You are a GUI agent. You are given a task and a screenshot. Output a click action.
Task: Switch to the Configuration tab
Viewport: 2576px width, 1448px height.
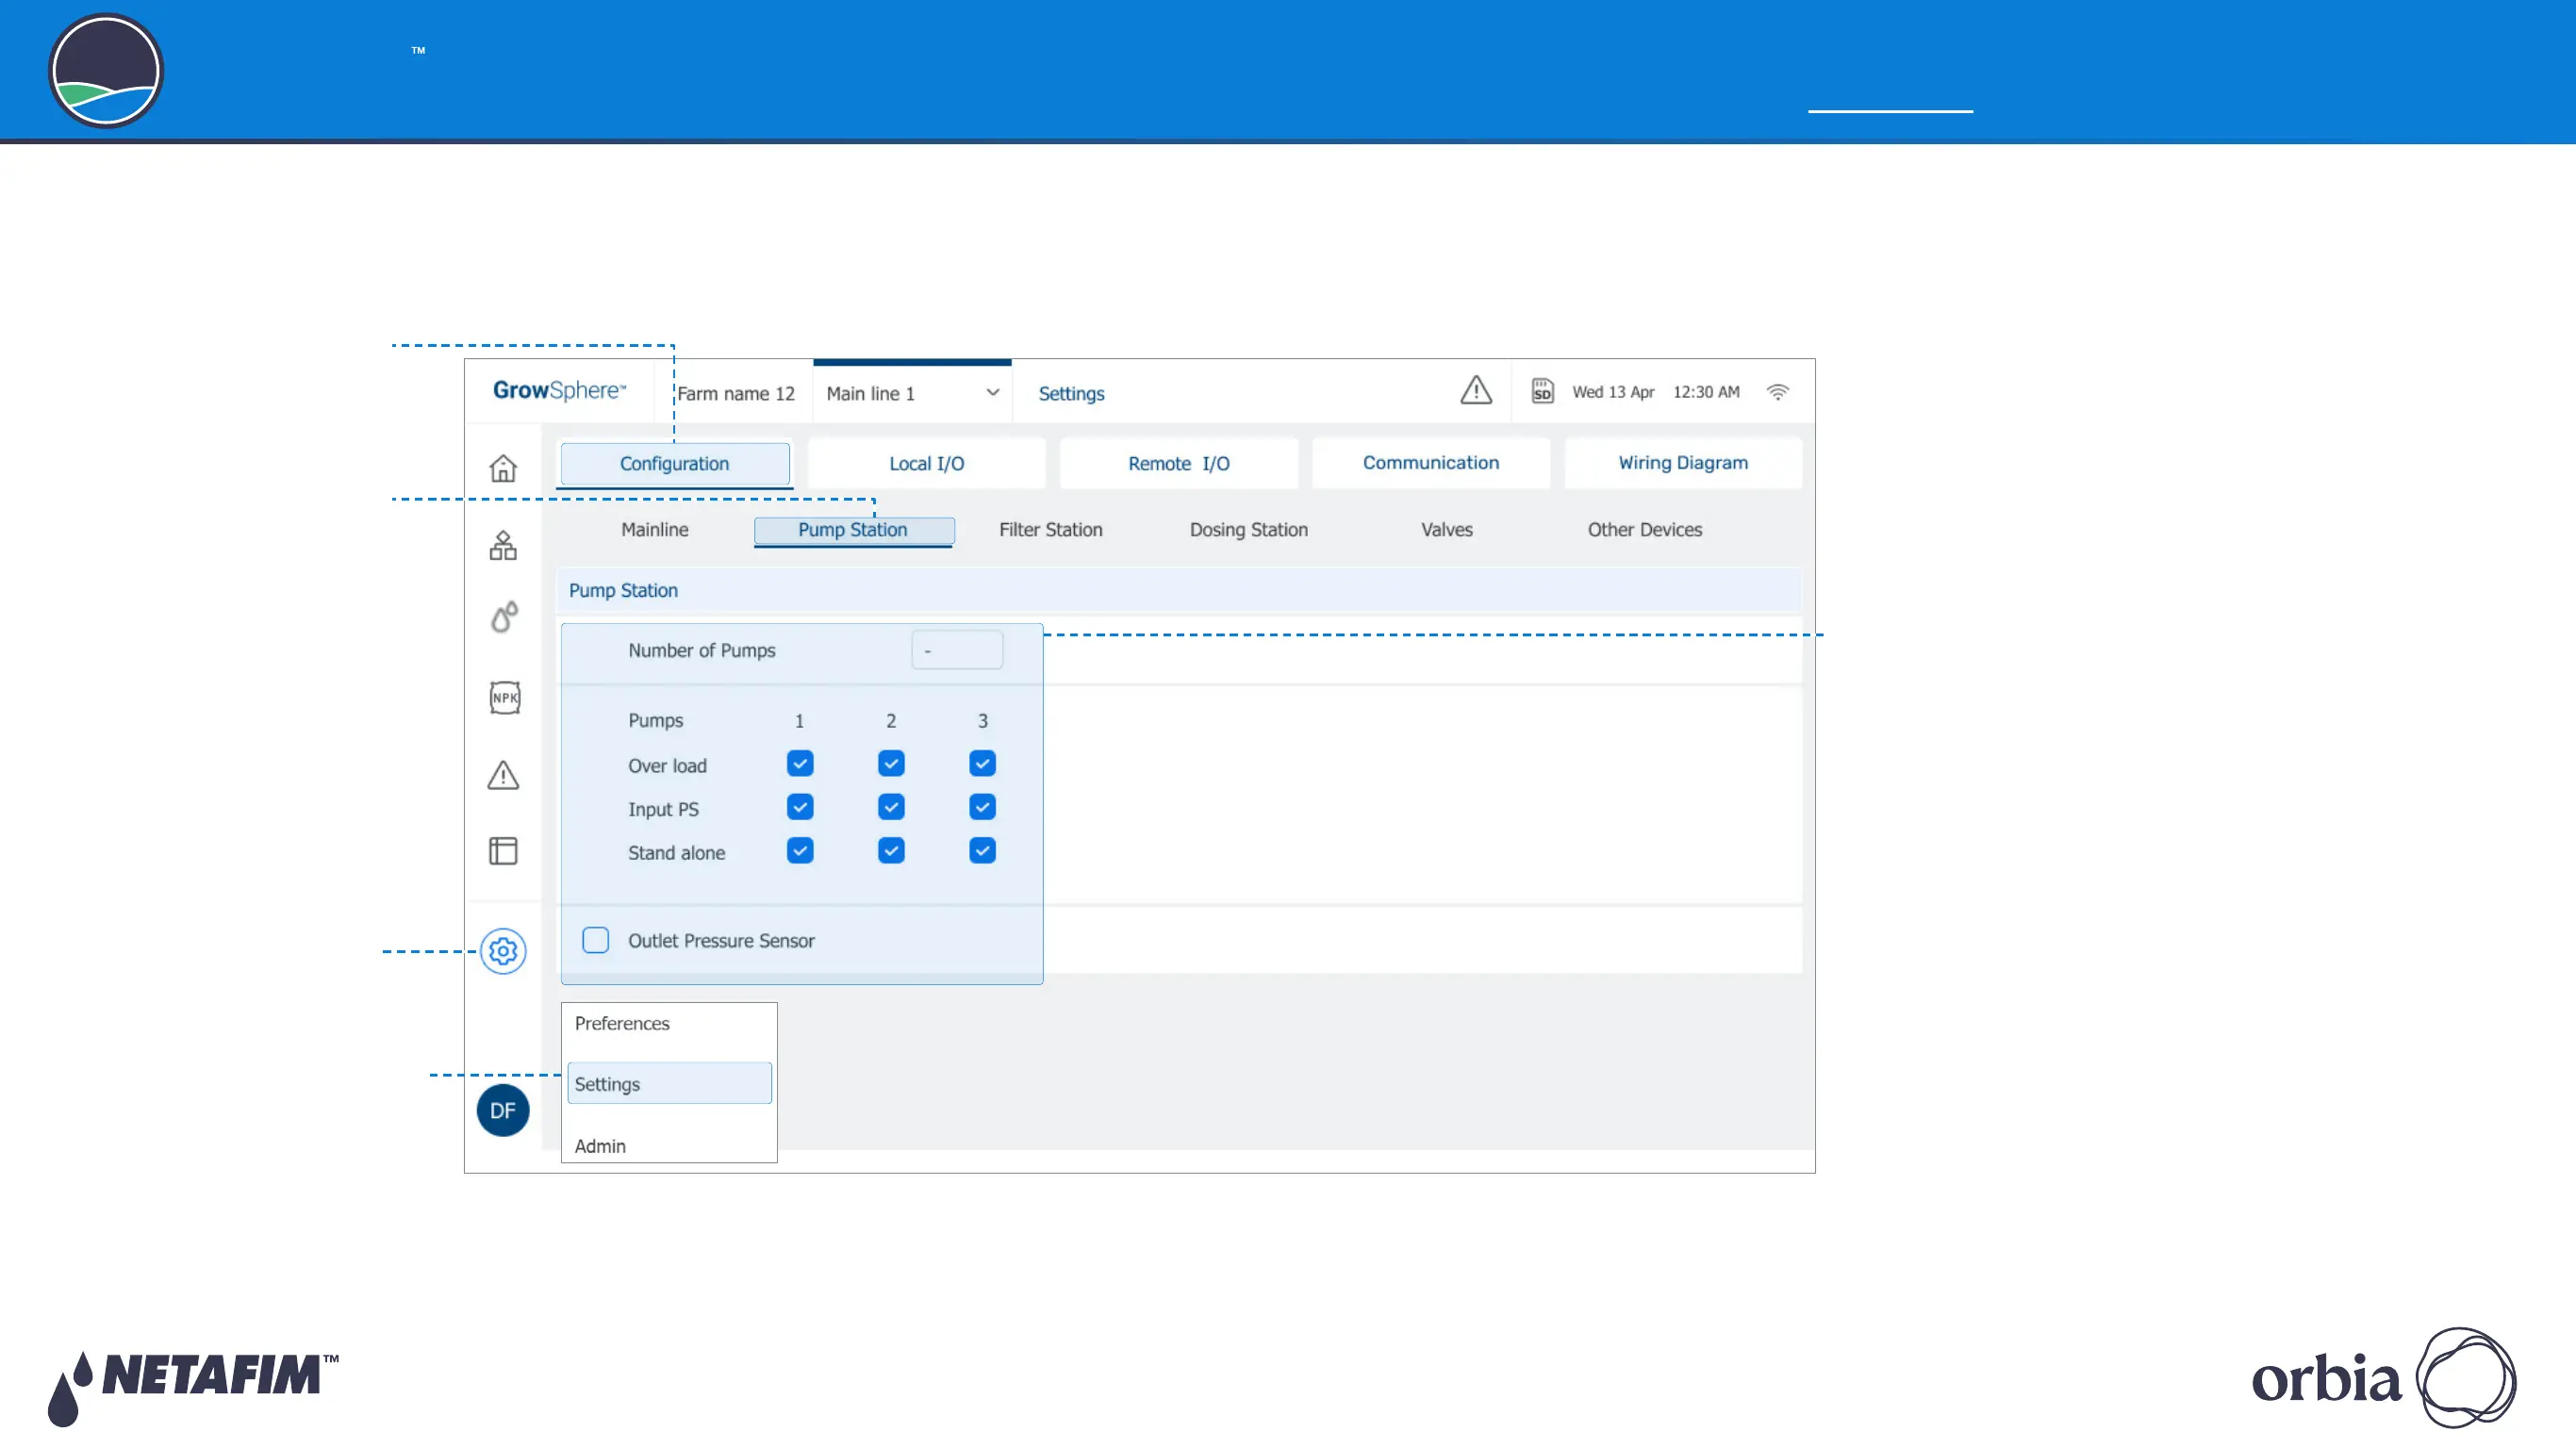675,464
